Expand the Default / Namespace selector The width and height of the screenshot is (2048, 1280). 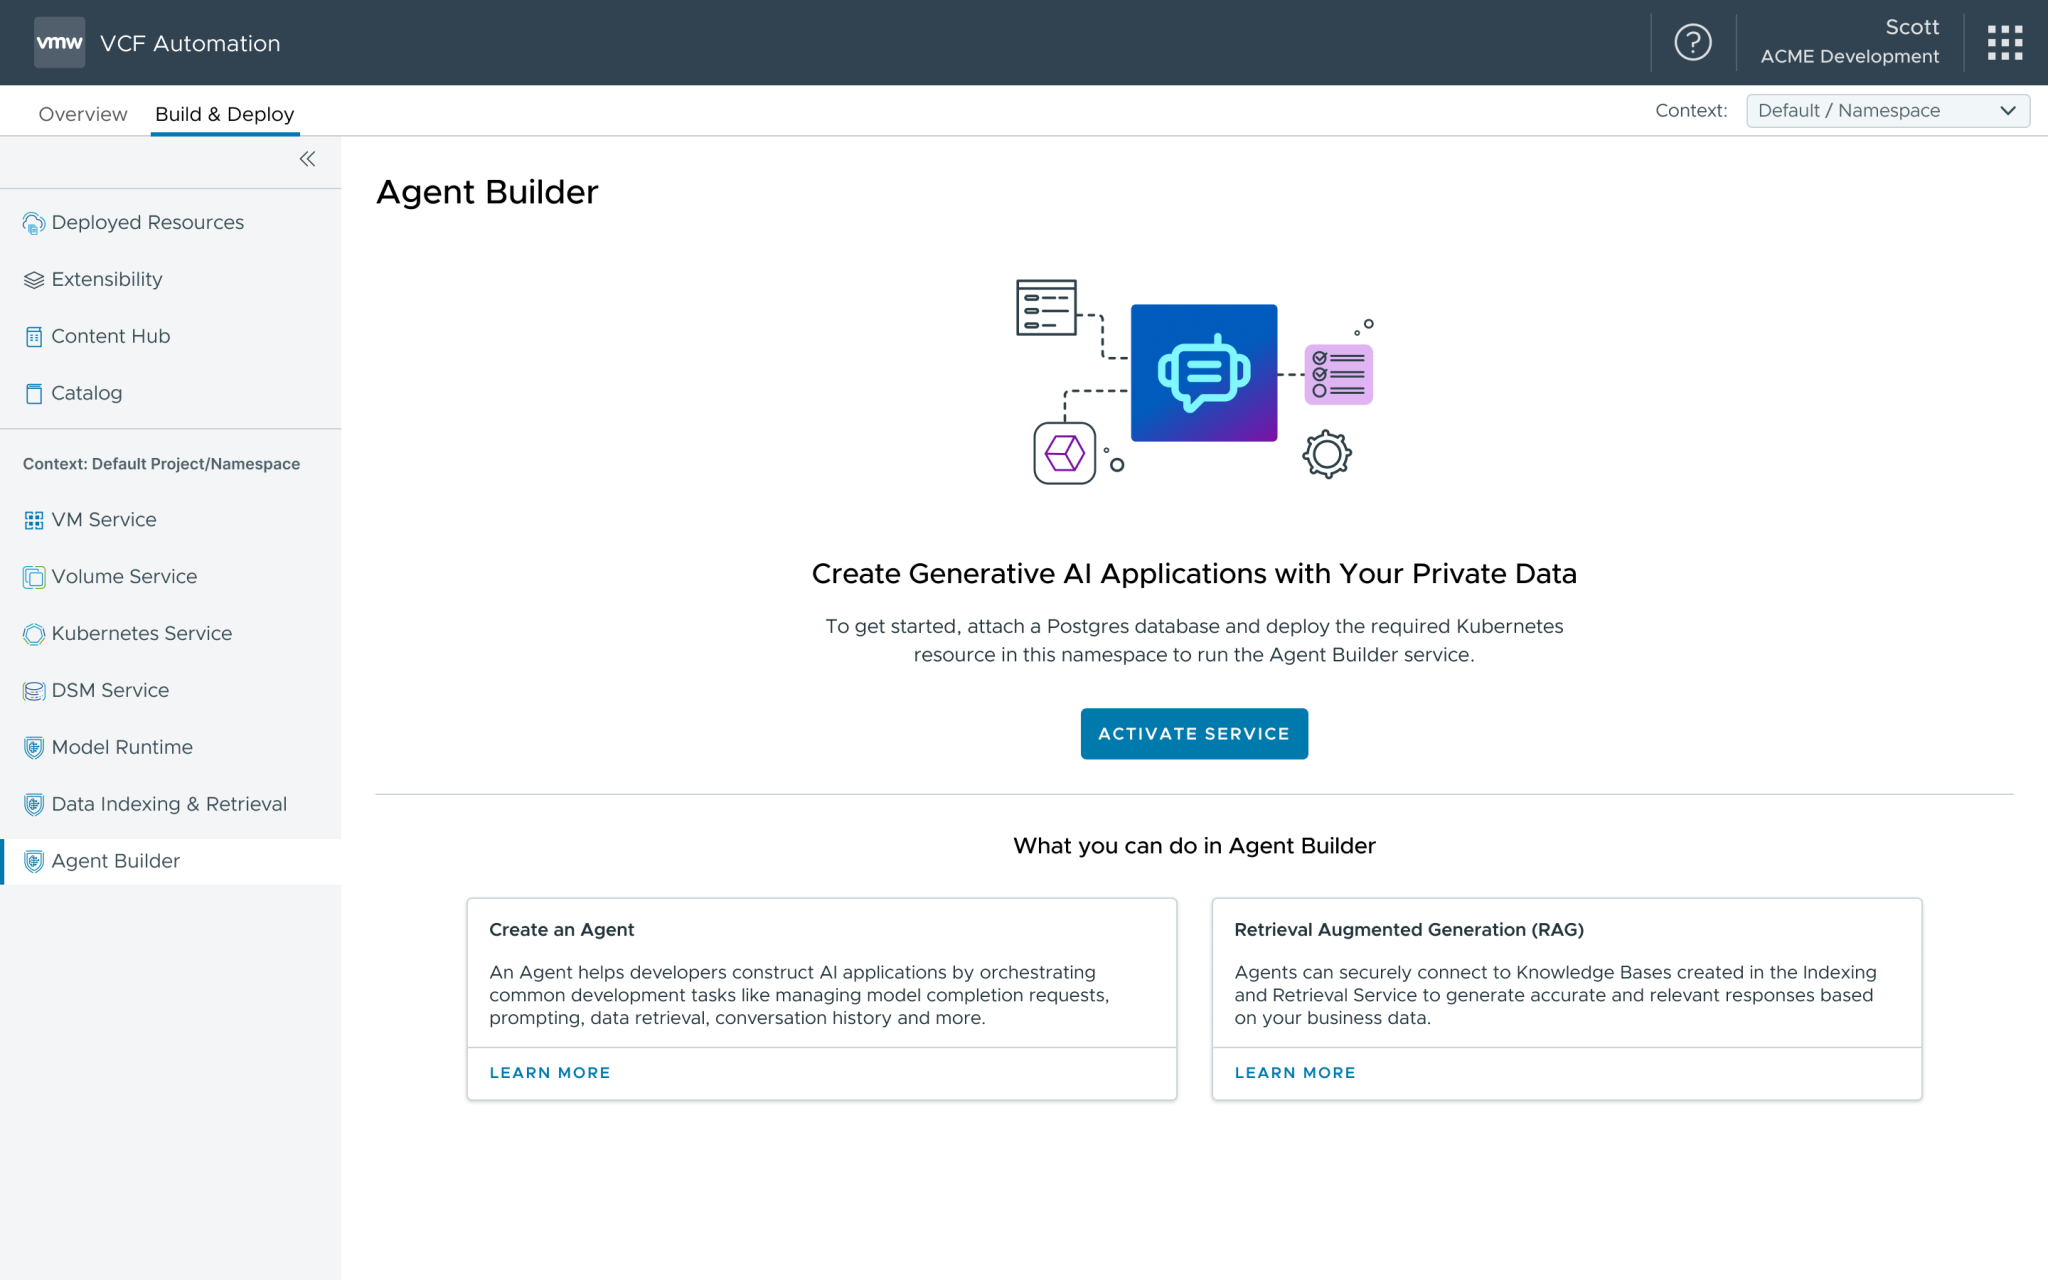pos(1886,110)
